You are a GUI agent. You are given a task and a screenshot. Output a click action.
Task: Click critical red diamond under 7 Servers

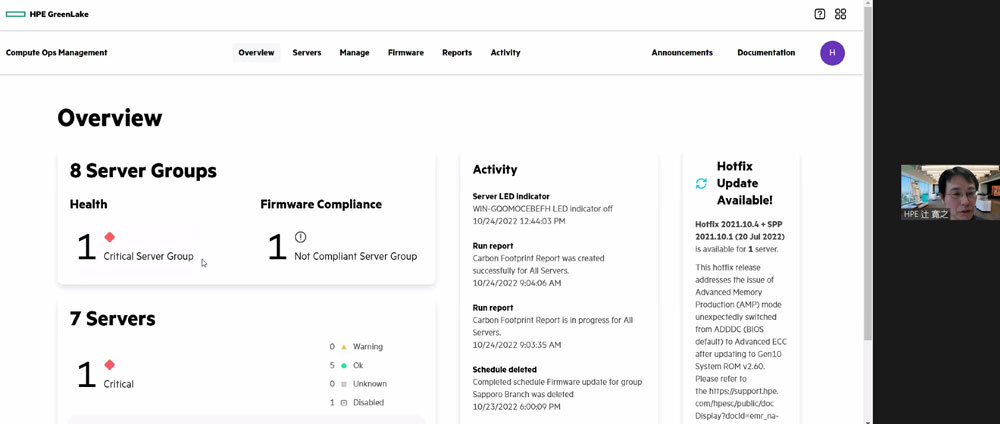[110, 365]
